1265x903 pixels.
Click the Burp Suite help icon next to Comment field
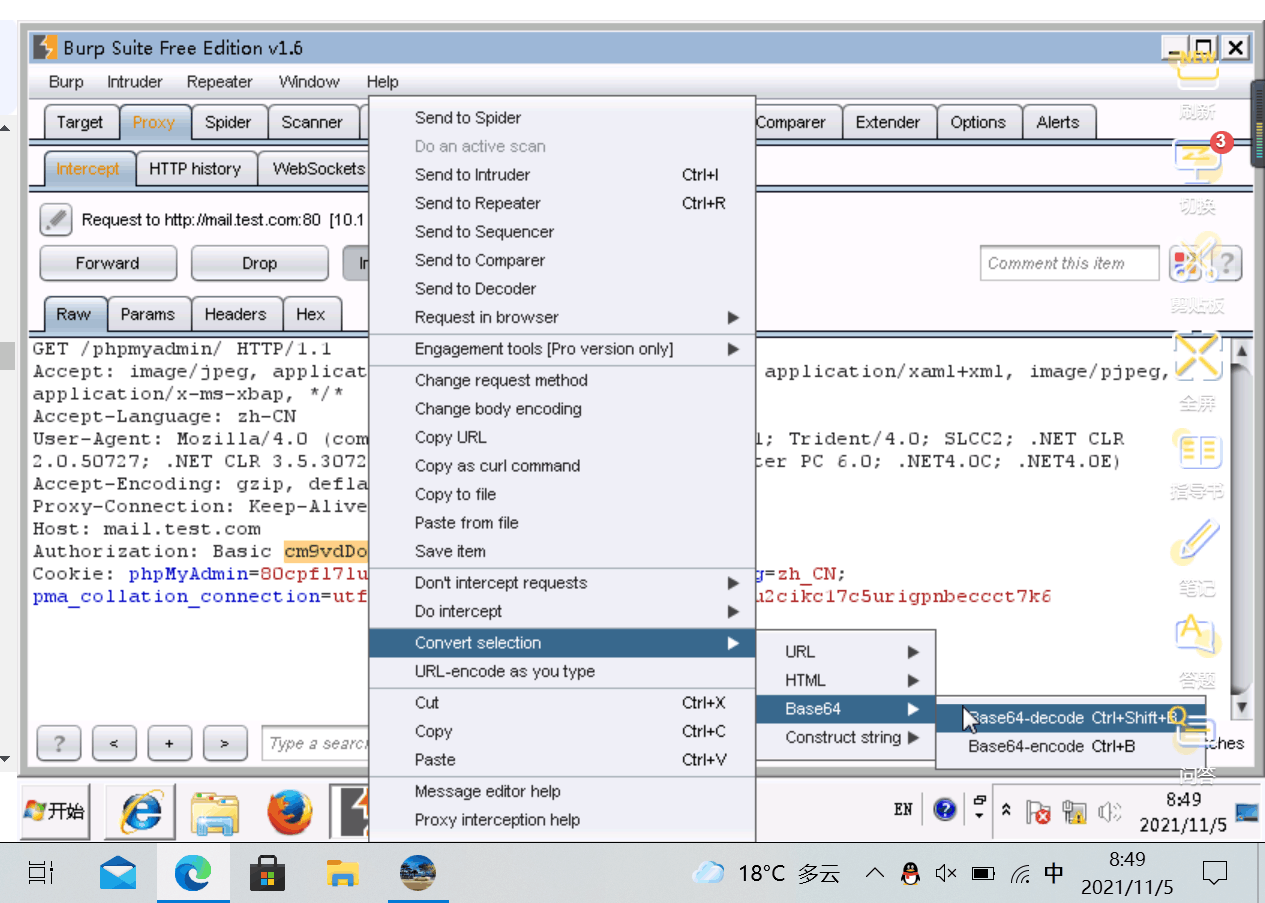coord(1228,263)
